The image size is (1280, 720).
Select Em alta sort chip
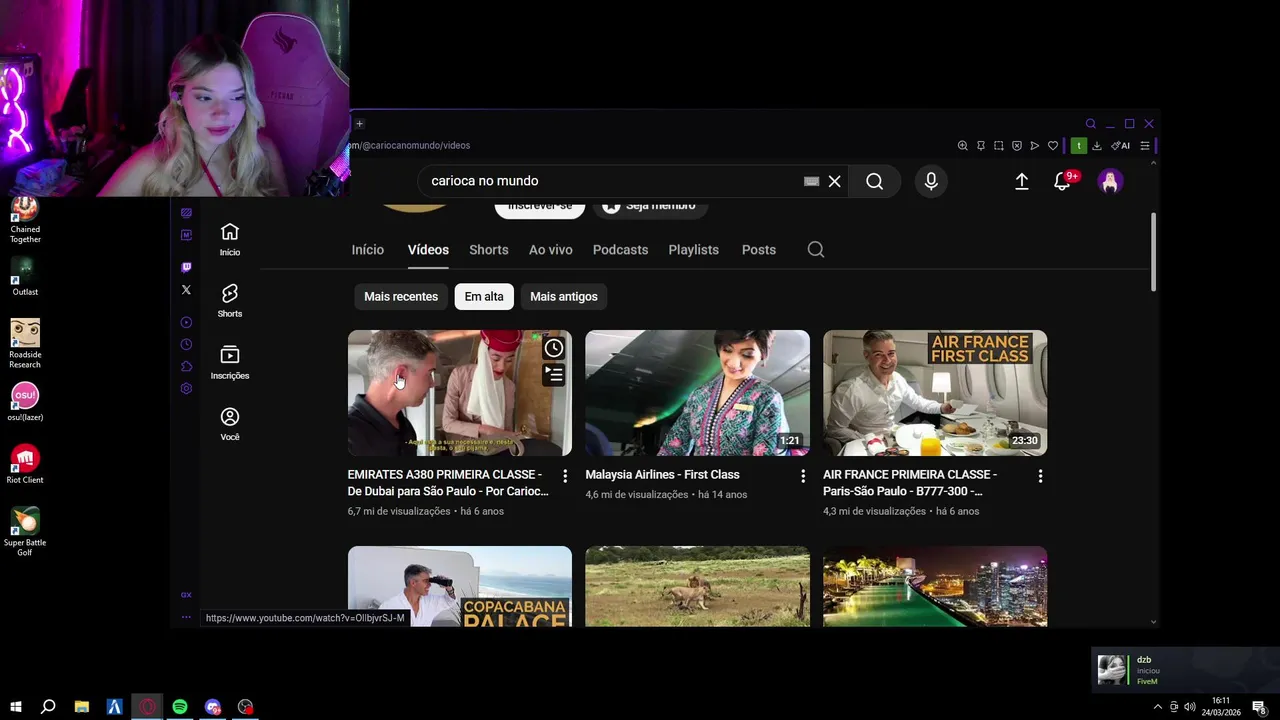pos(484,296)
